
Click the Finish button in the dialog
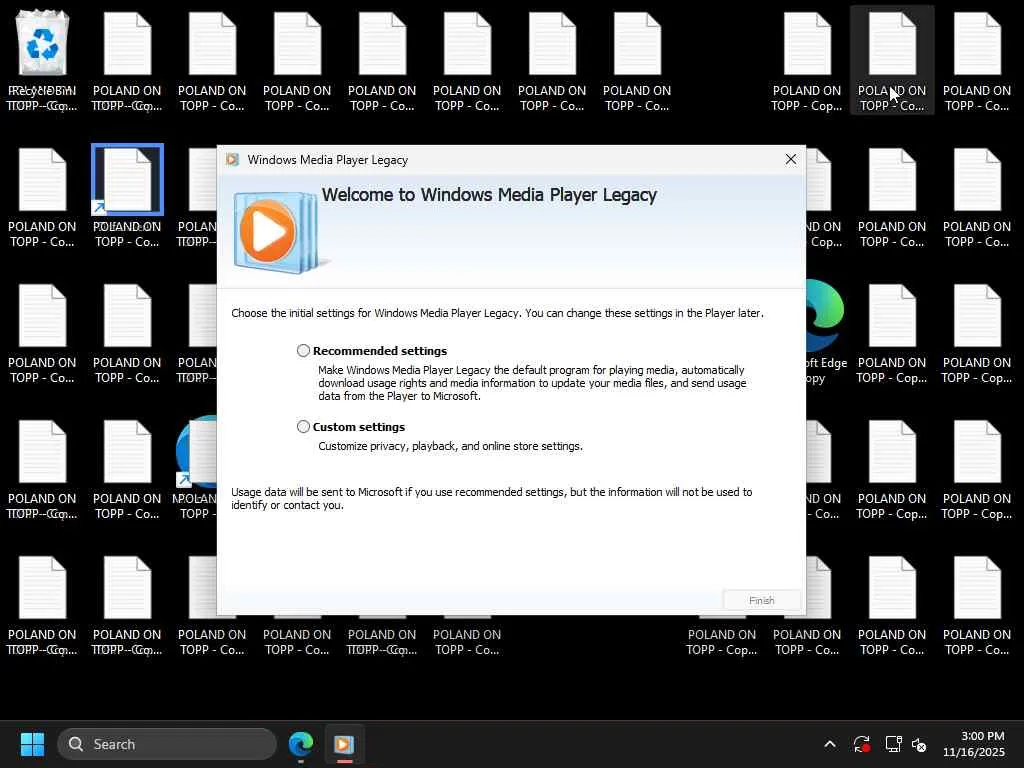point(761,600)
